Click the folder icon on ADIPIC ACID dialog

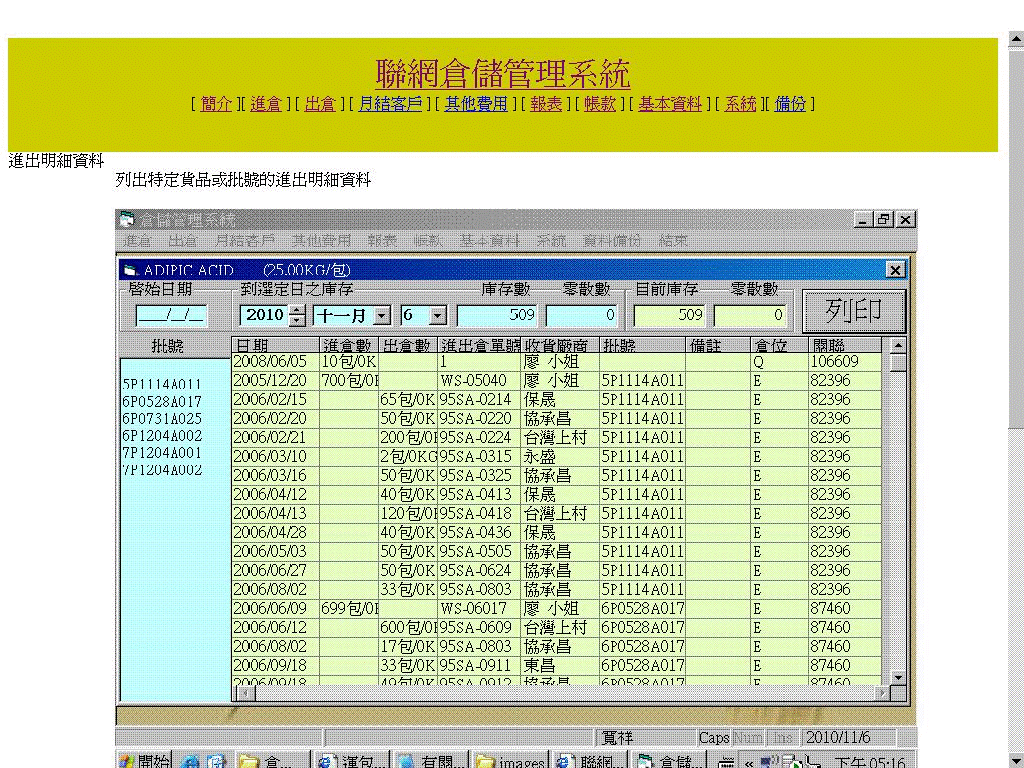pyautogui.click(x=129, y=269)
